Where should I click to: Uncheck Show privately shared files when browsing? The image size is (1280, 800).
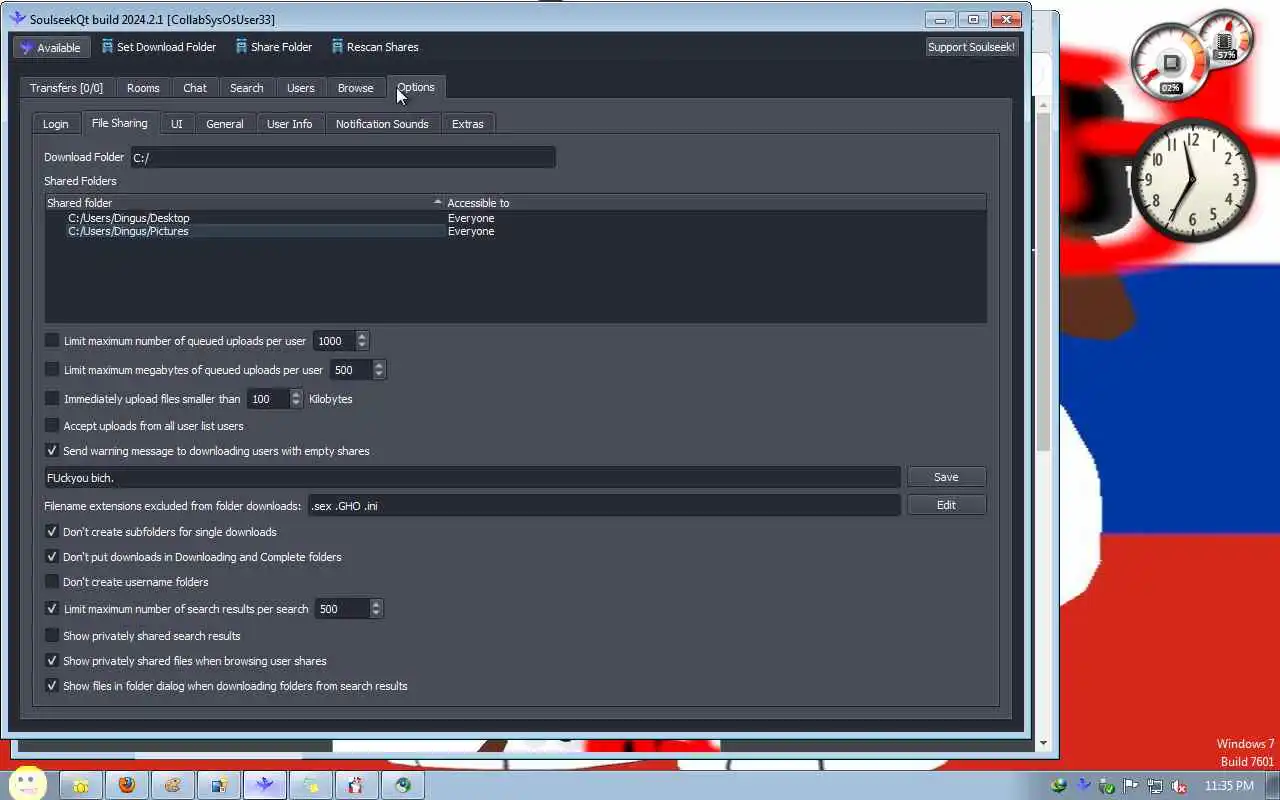(x=52, y=661)
